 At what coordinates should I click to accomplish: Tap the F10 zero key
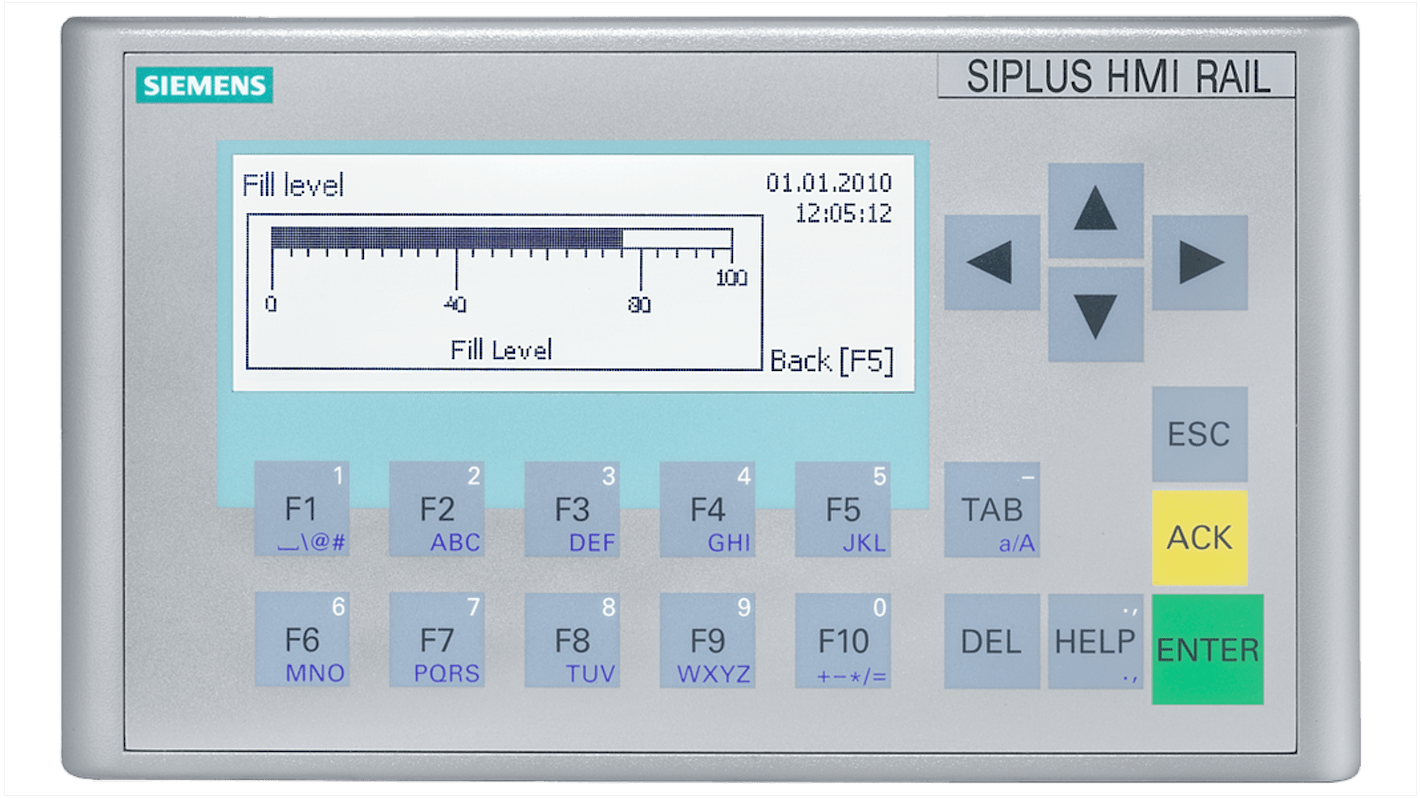click(842, 640)
